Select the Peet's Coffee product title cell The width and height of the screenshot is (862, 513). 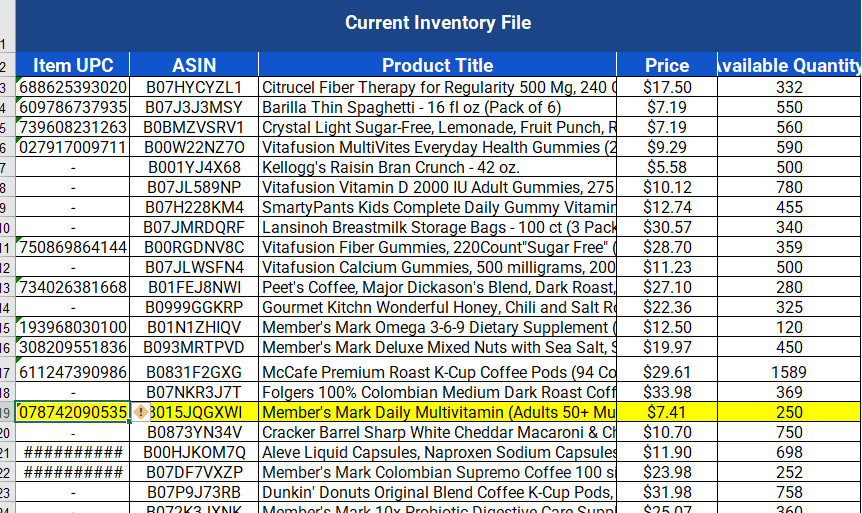click(x=438, y=287)
